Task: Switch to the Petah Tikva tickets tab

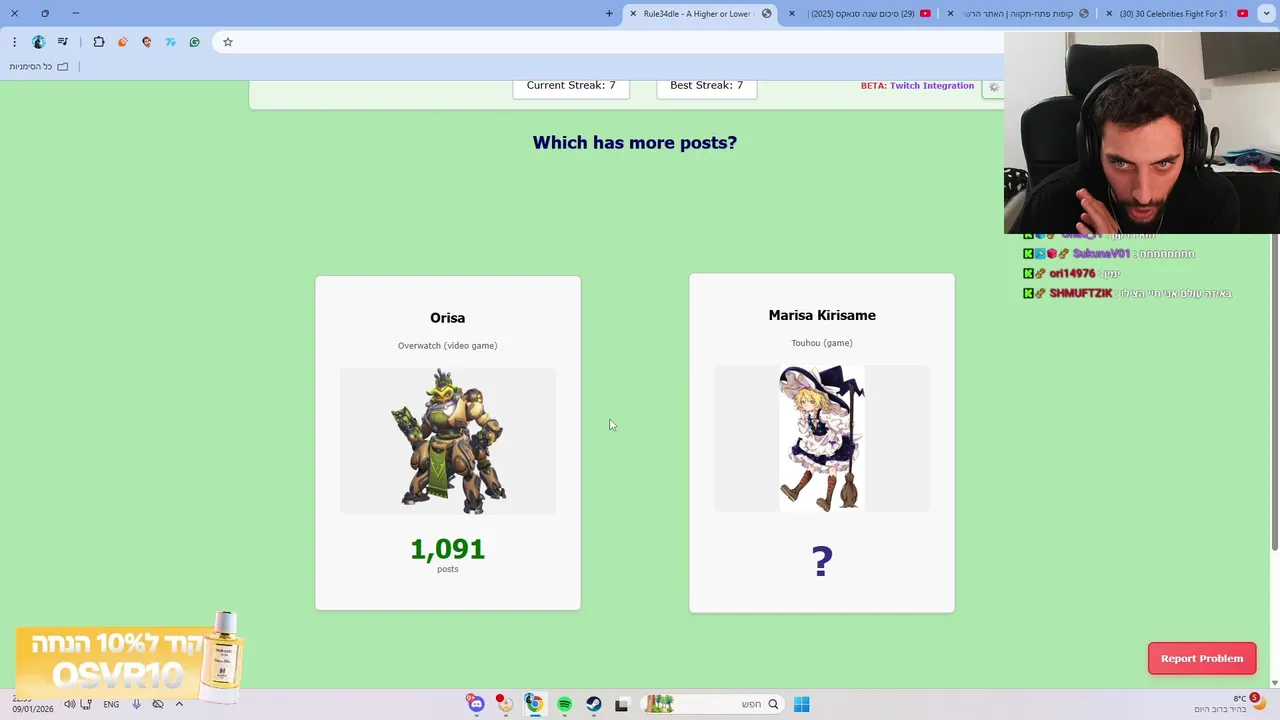Action: 1020,13
